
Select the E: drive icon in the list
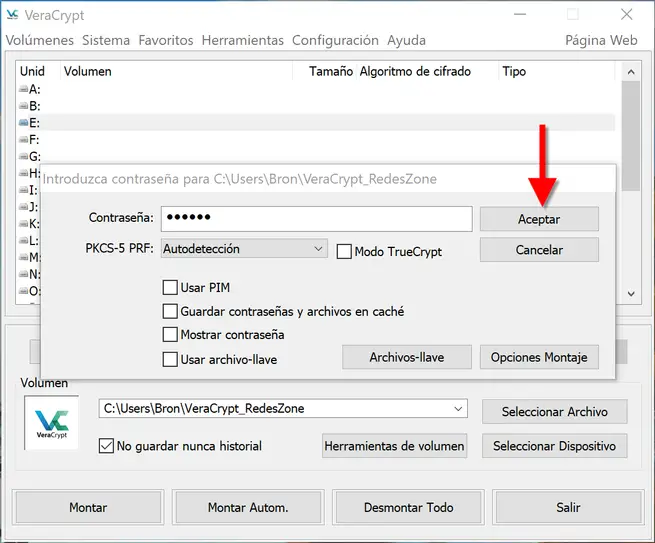point(24,122)
